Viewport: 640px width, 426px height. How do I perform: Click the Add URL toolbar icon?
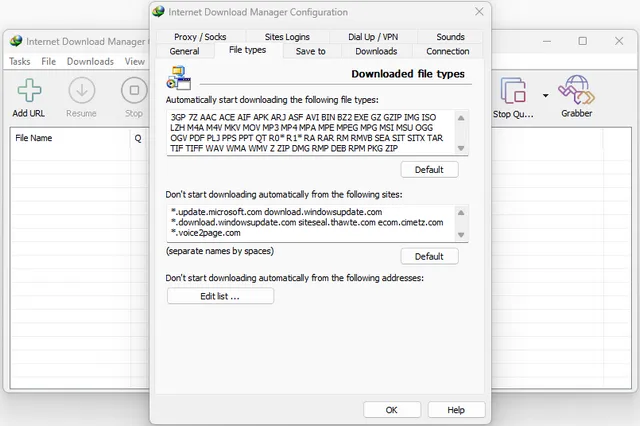[x=28, y=93]
